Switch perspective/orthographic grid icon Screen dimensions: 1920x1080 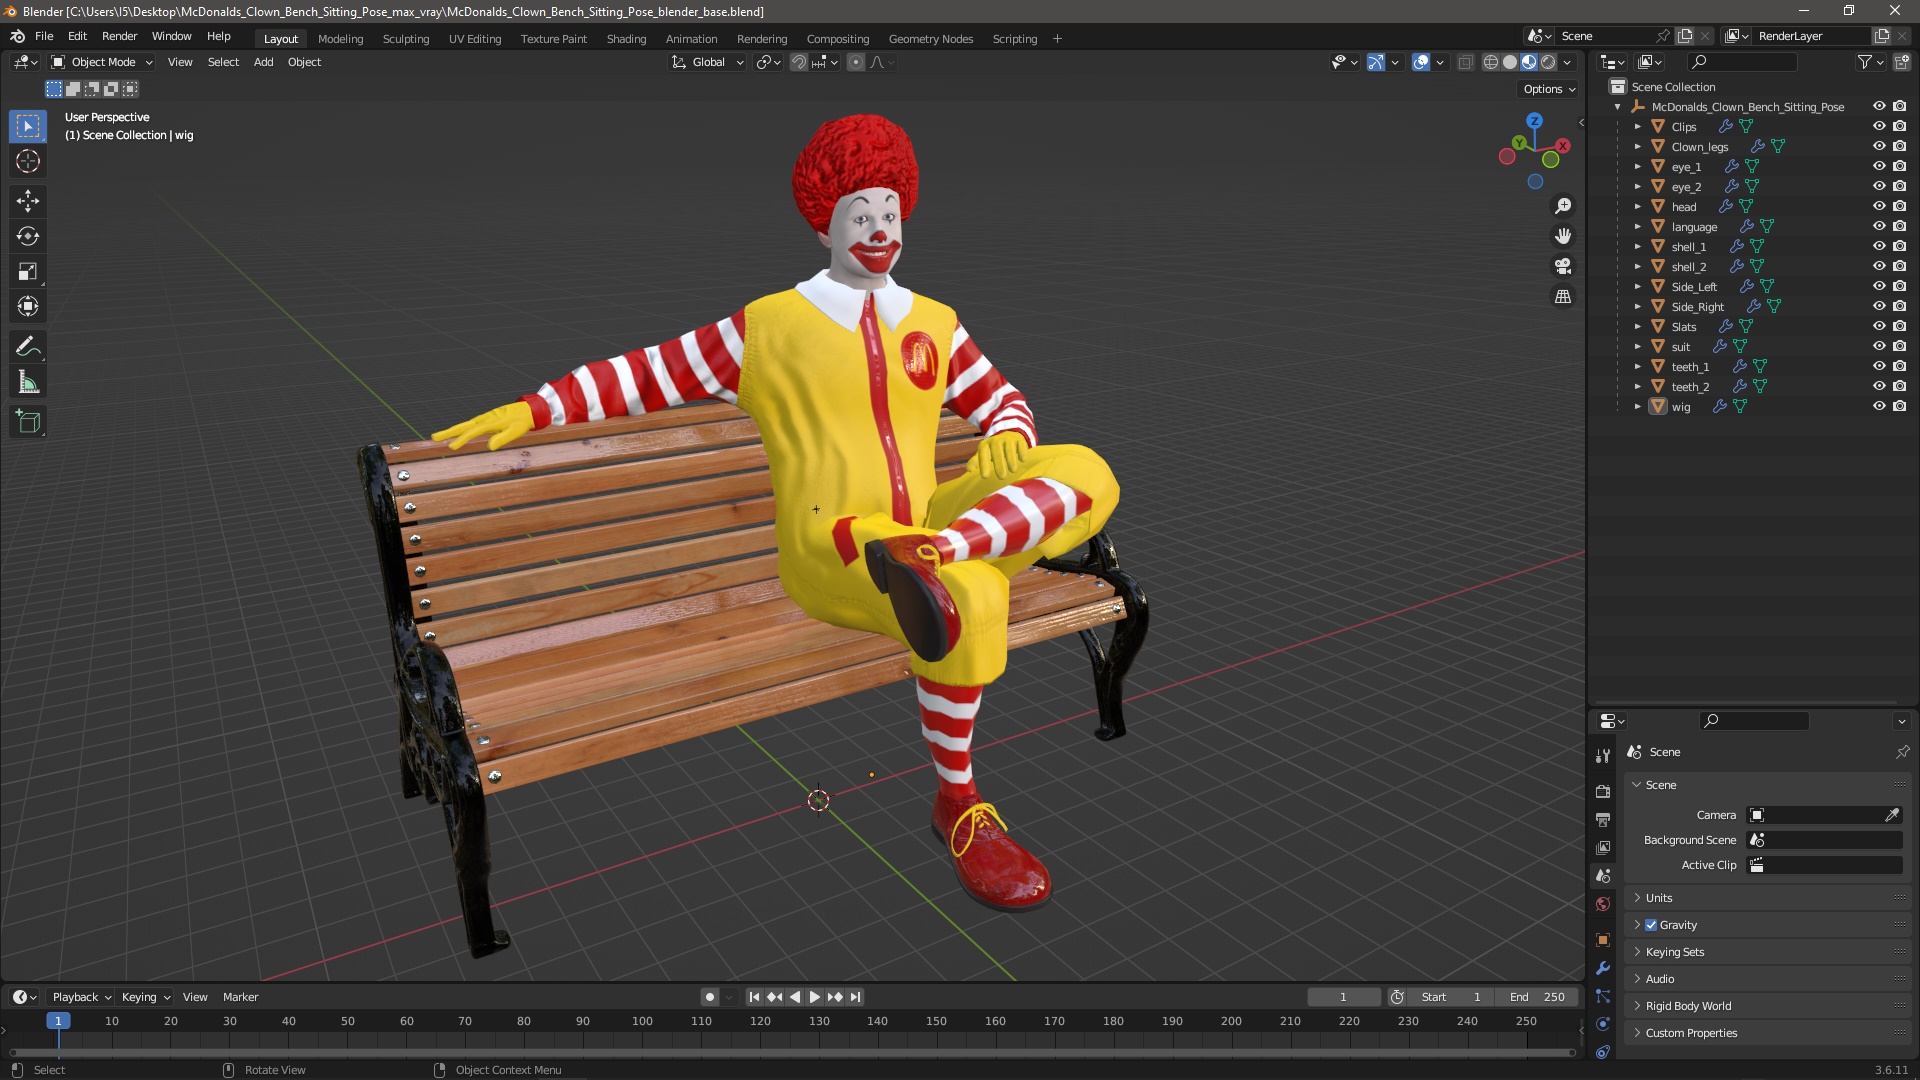[1563, 296]
